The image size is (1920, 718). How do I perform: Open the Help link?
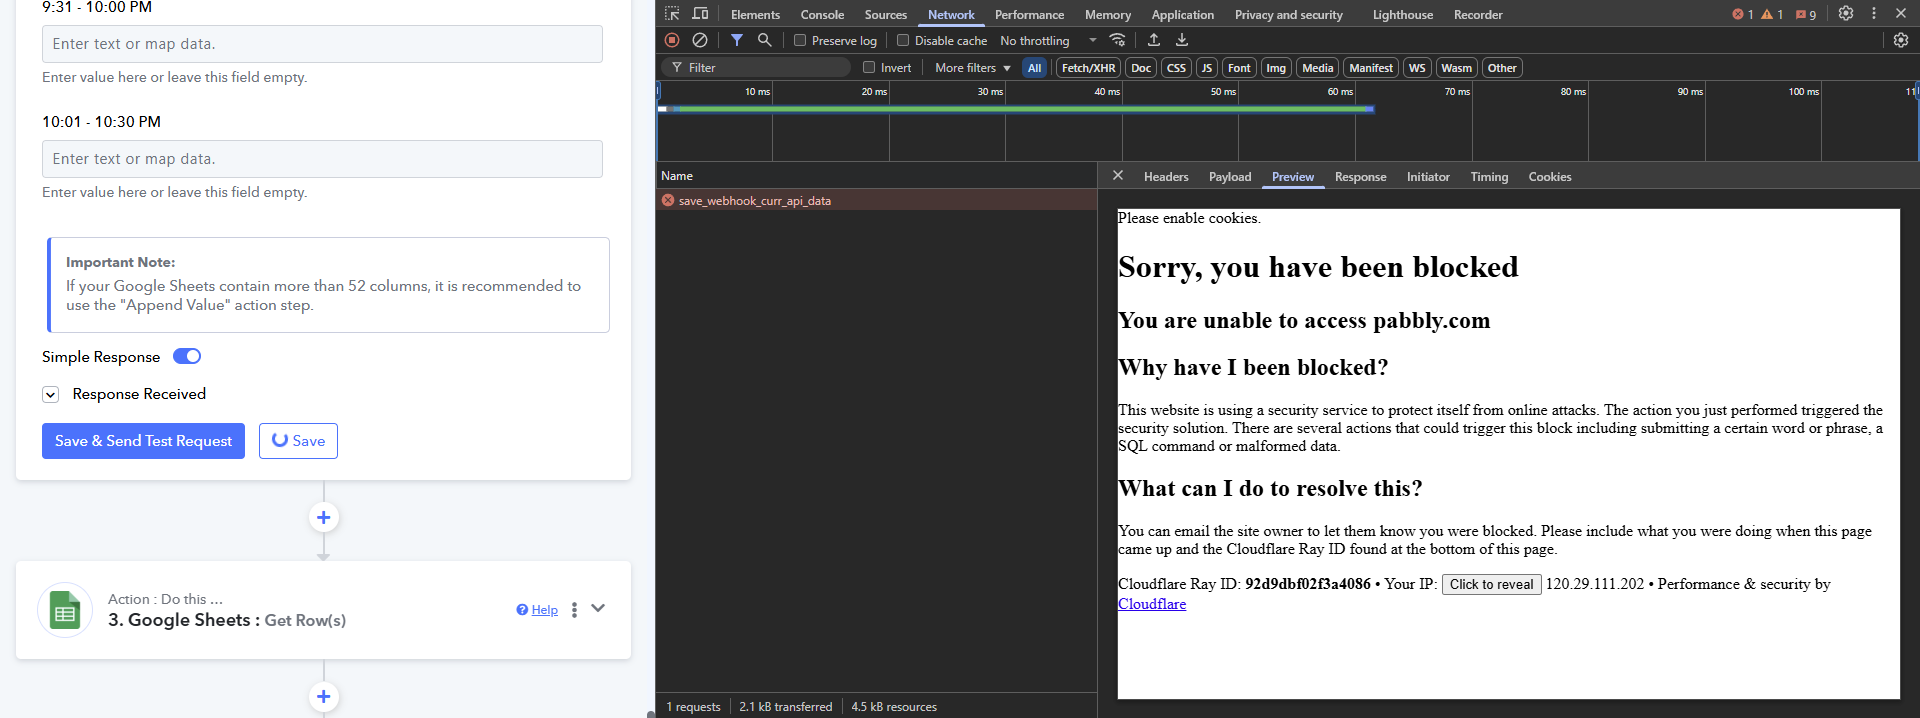click(545, 610)
